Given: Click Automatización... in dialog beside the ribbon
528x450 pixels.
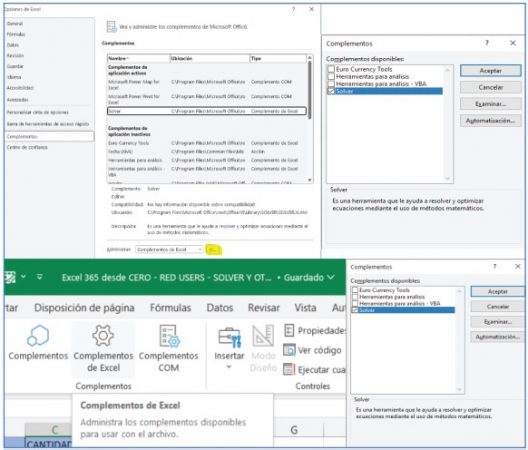Looking at the screenshot, I should click(498, 337).
